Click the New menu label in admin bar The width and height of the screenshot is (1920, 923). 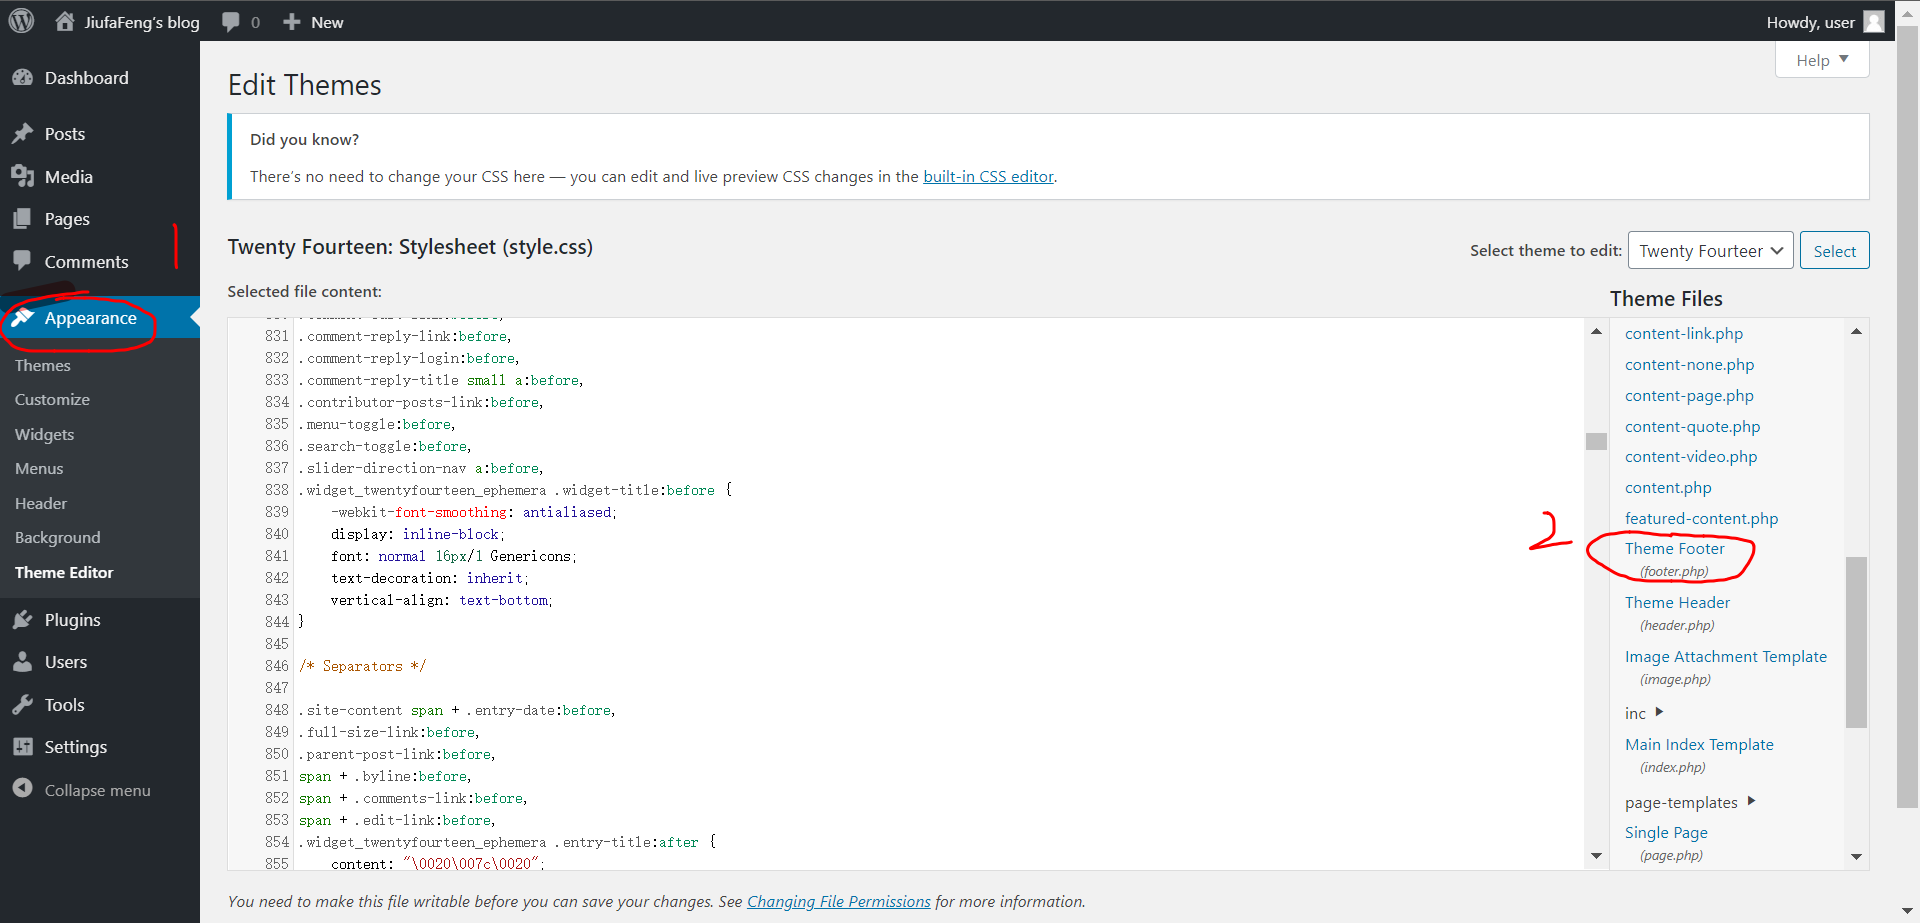pos(327,22)
